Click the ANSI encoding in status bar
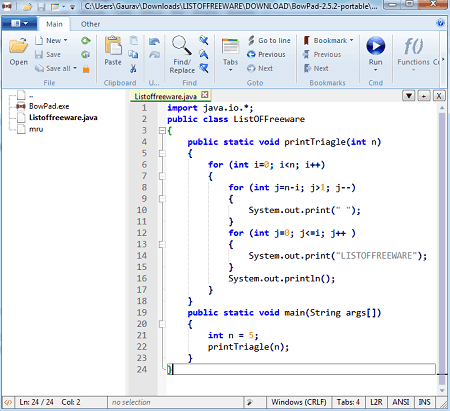Screen dimensions: 450x411 pos(400,402)
